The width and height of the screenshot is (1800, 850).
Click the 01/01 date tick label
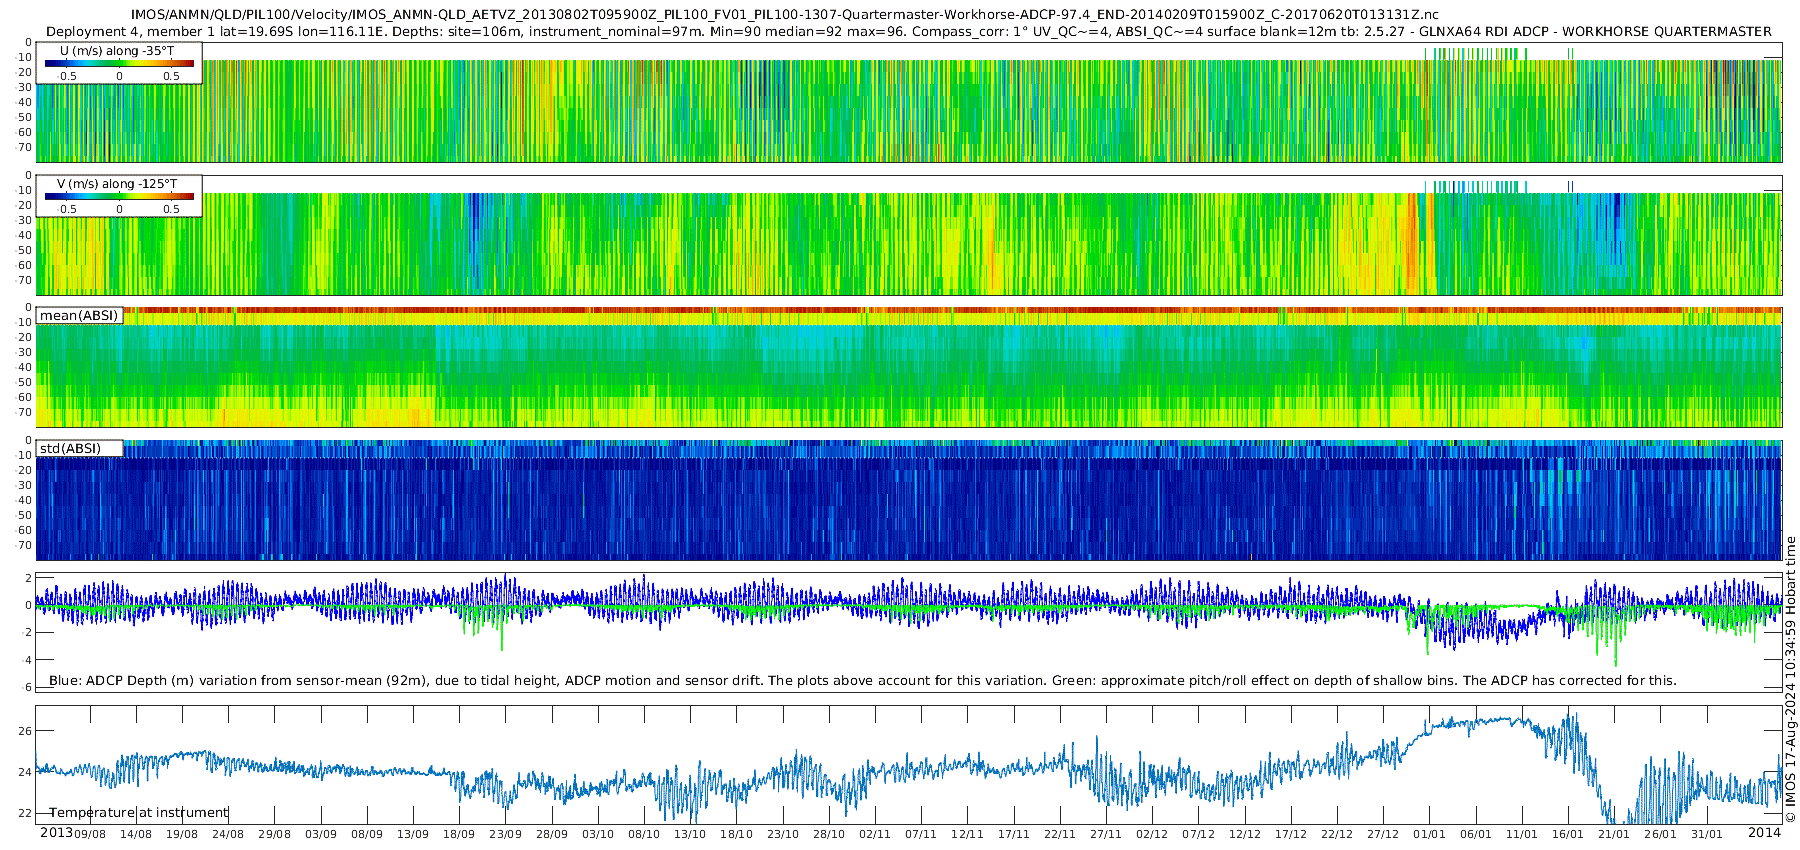pyautogui.click(x=1429, y=834)
